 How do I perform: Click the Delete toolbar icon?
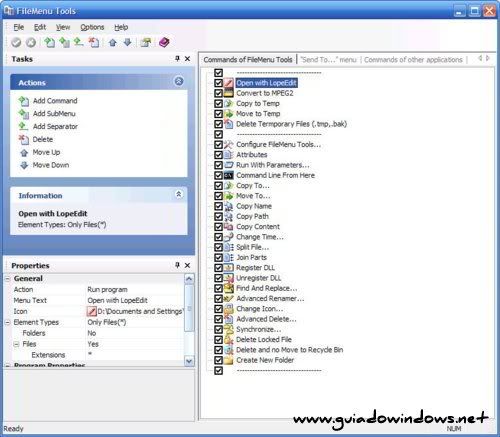[94, 42]
